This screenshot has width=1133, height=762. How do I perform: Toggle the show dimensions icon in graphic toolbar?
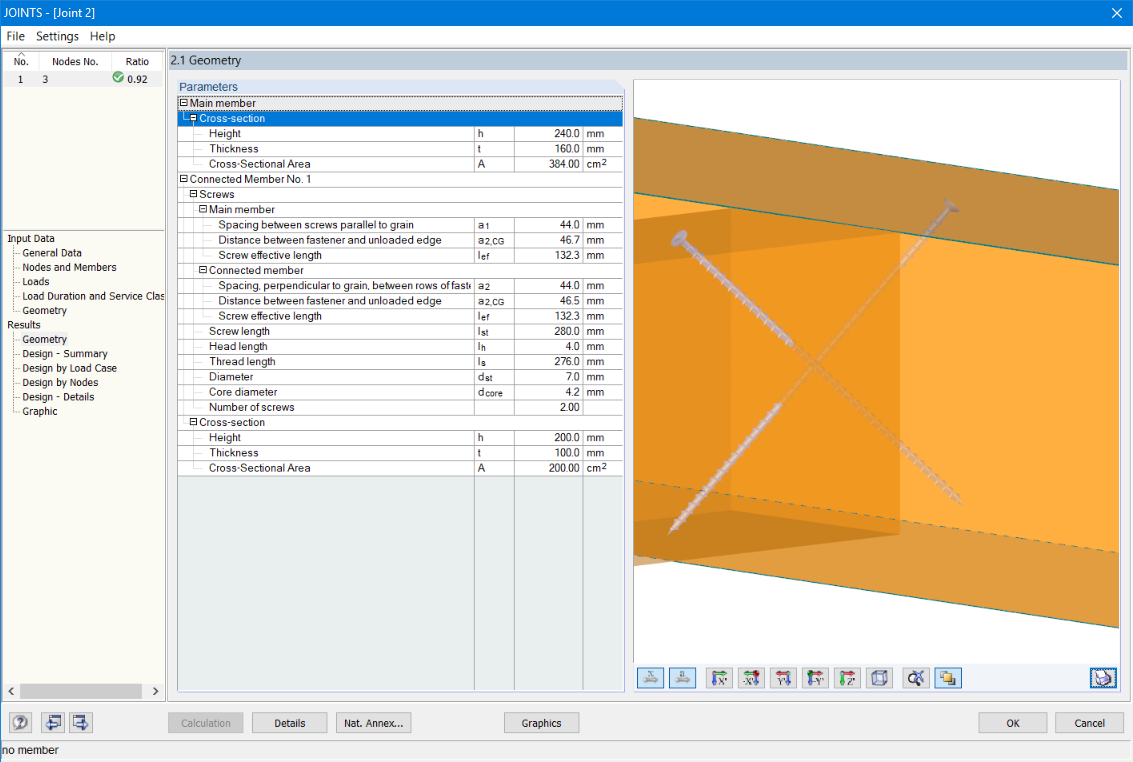650,678
